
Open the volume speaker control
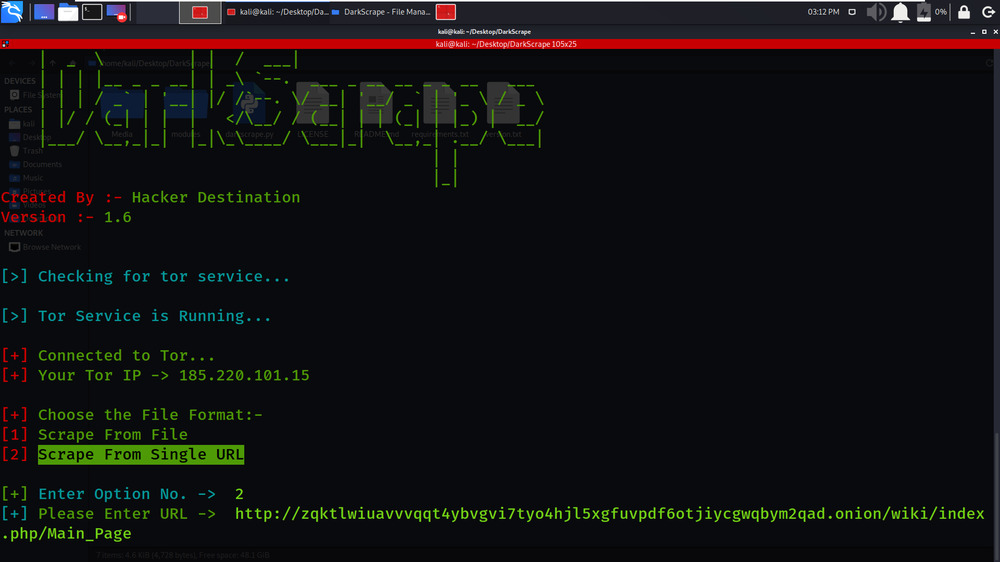[876, 12]
